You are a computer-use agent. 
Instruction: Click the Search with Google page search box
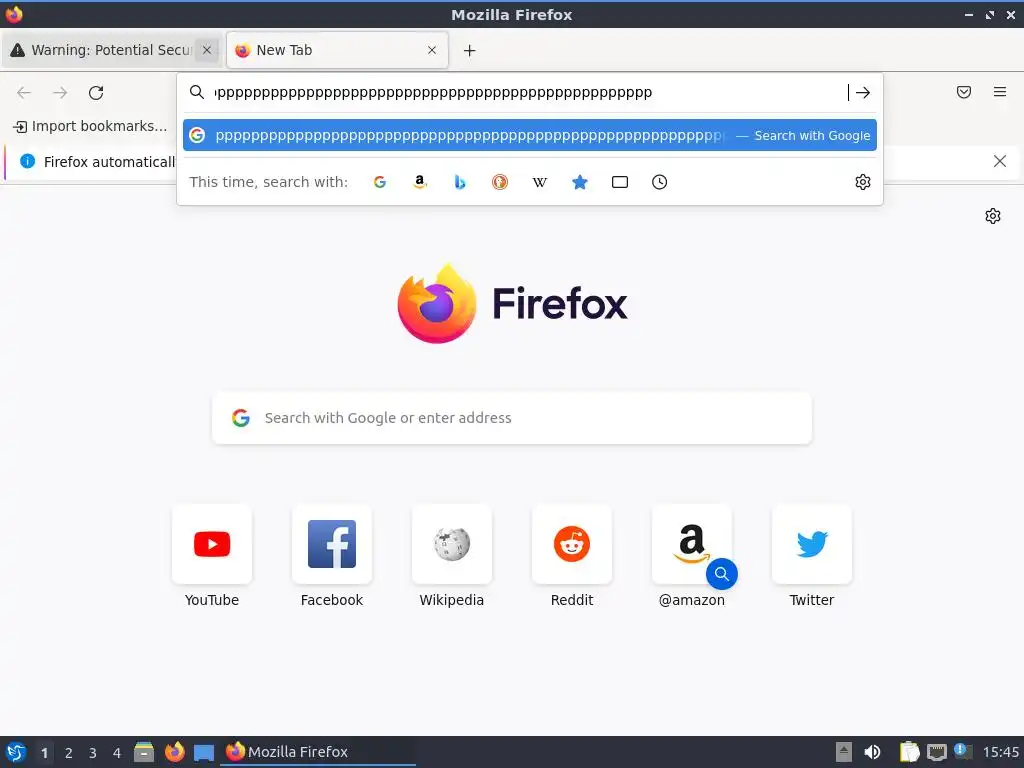pyautogui.click(x=512, y=418)
